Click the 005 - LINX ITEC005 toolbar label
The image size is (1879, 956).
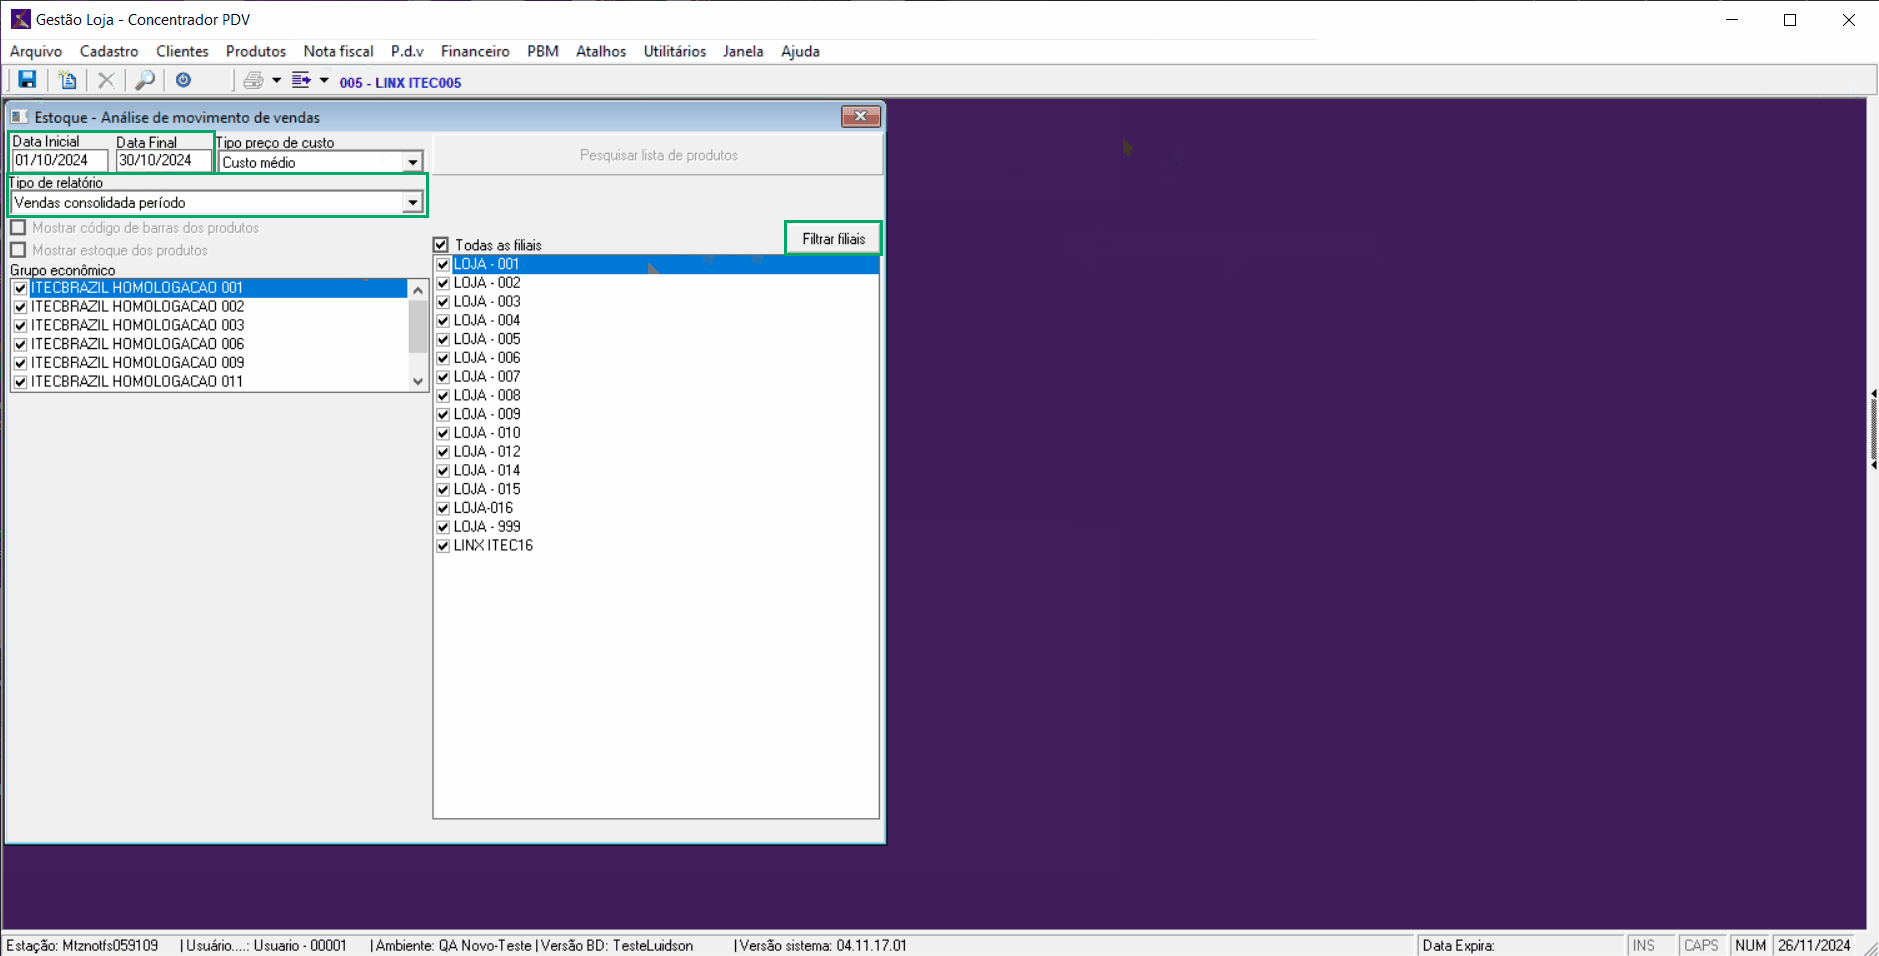tap(400, 83)
